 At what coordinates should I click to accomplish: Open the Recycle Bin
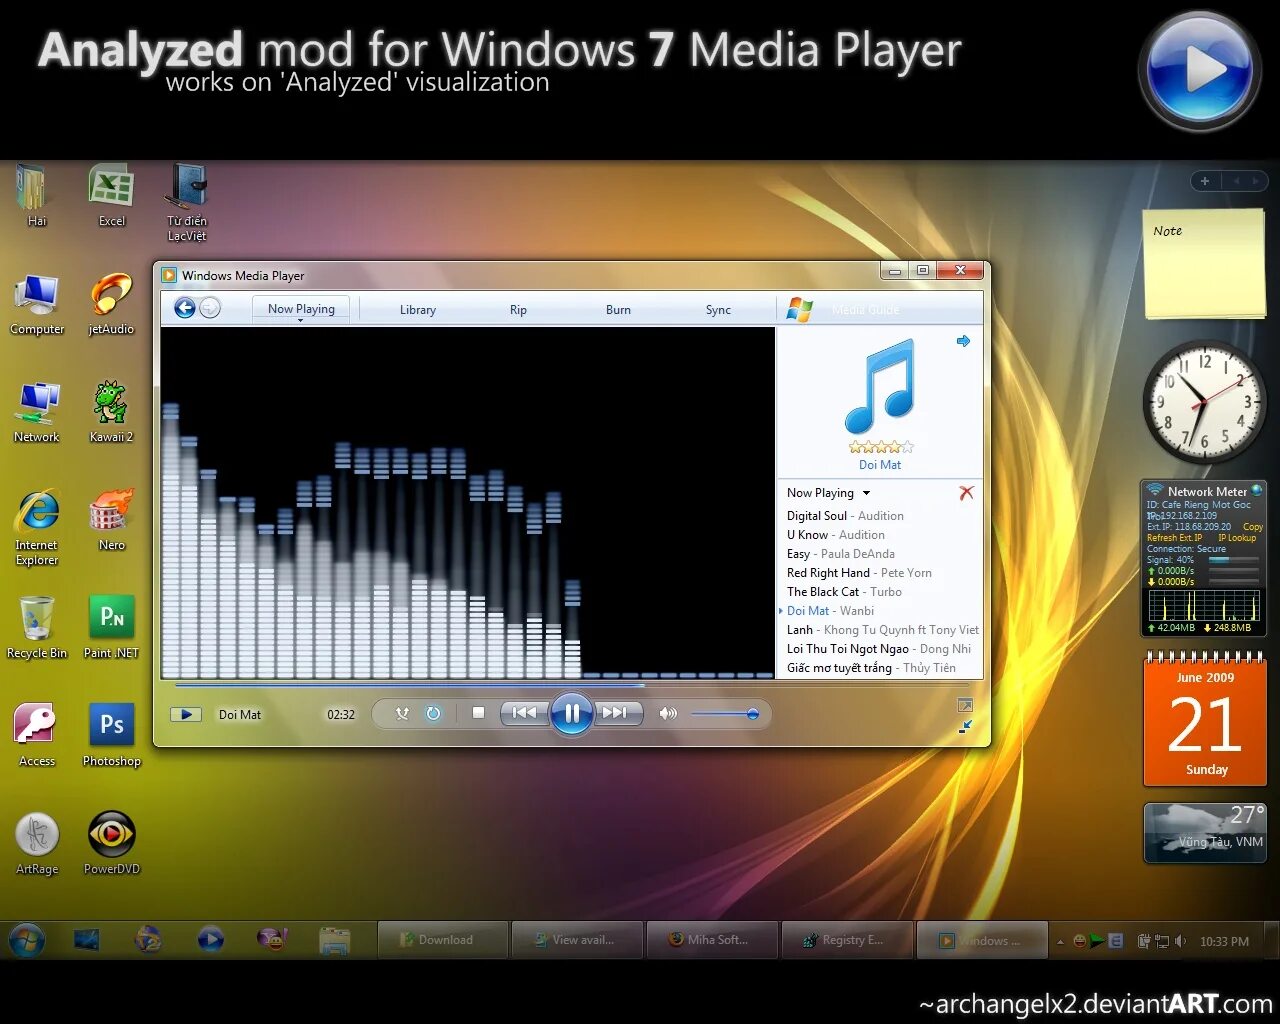[x=37, y=628]
